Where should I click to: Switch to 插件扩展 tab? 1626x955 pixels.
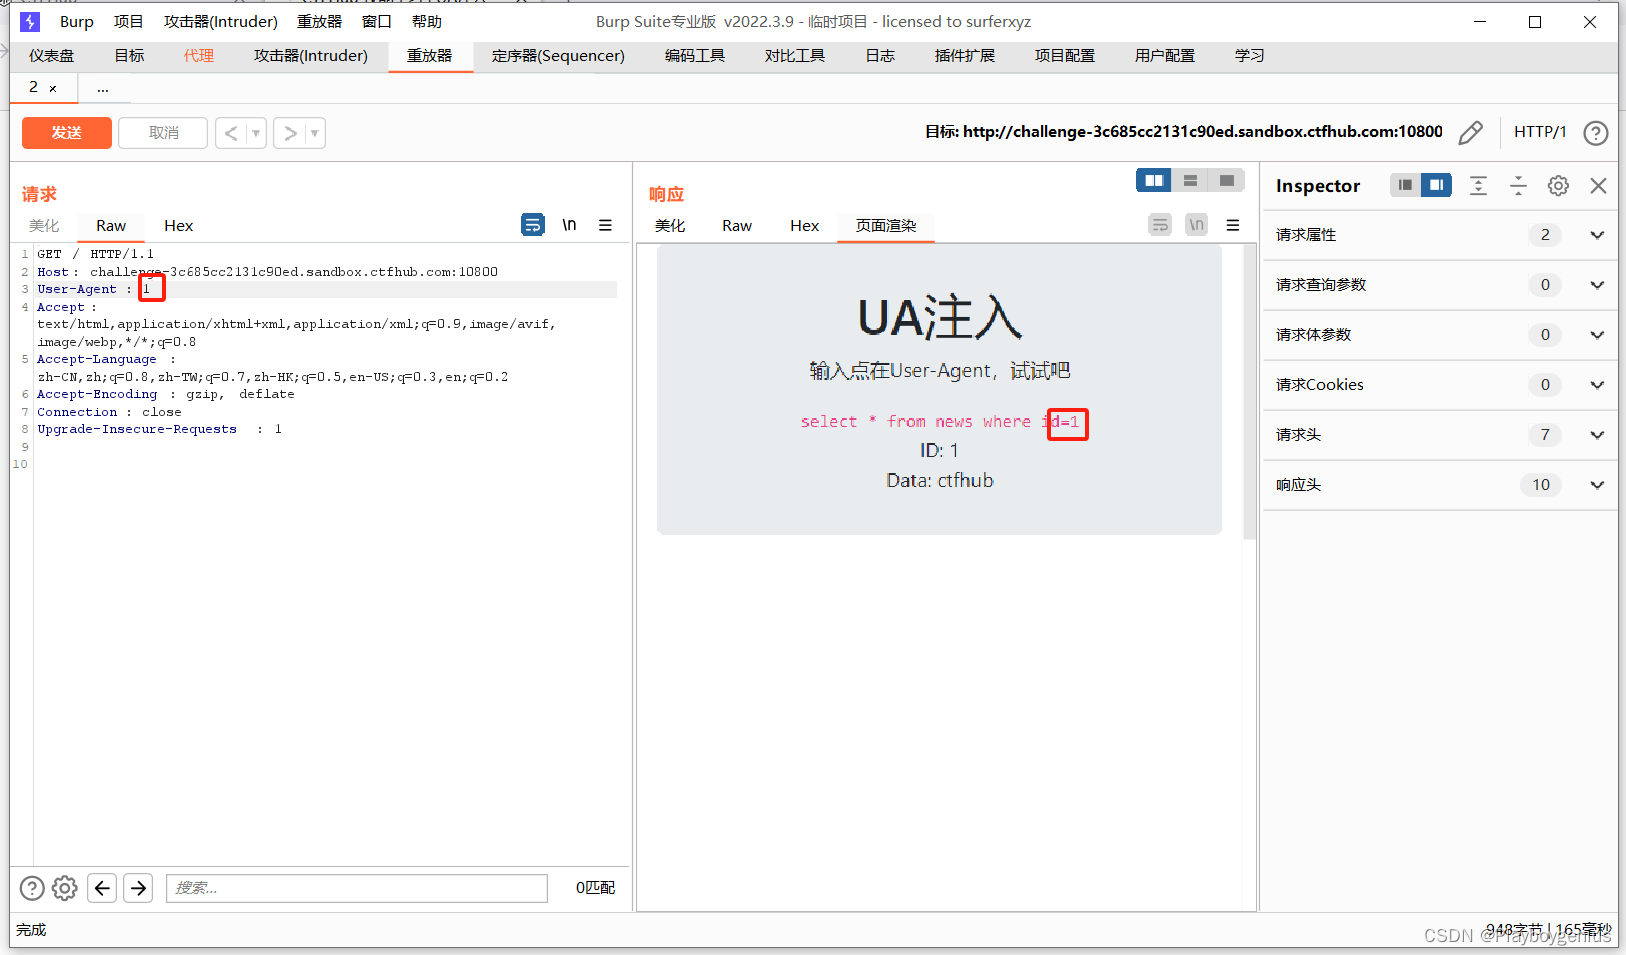pos(965,56)
